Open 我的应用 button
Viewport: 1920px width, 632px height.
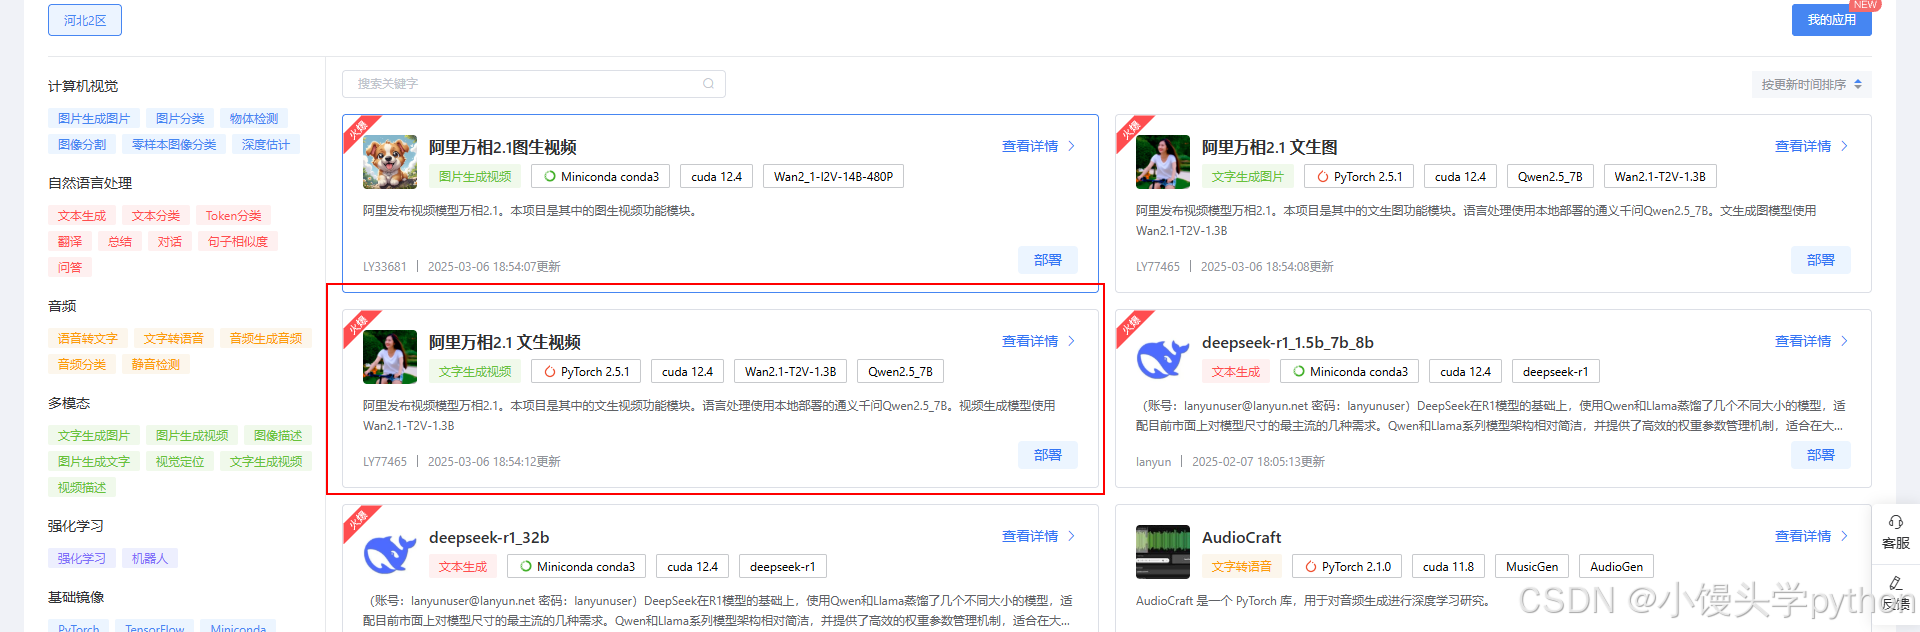[x=1831, y=20]
